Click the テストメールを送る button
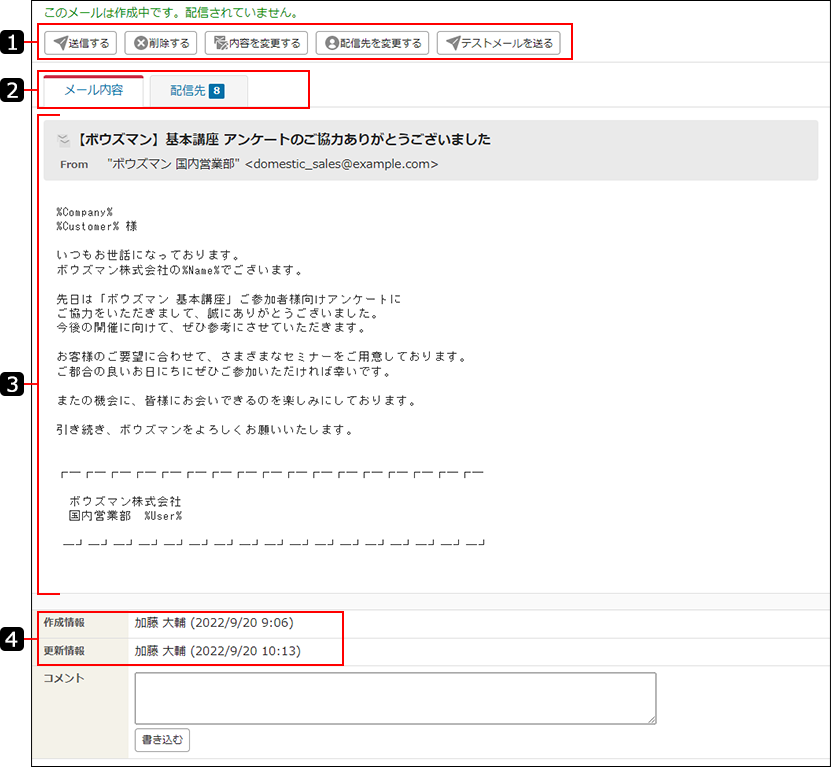Image resolution: width=831 pixels, height=767 pixels. pos(499,43)
